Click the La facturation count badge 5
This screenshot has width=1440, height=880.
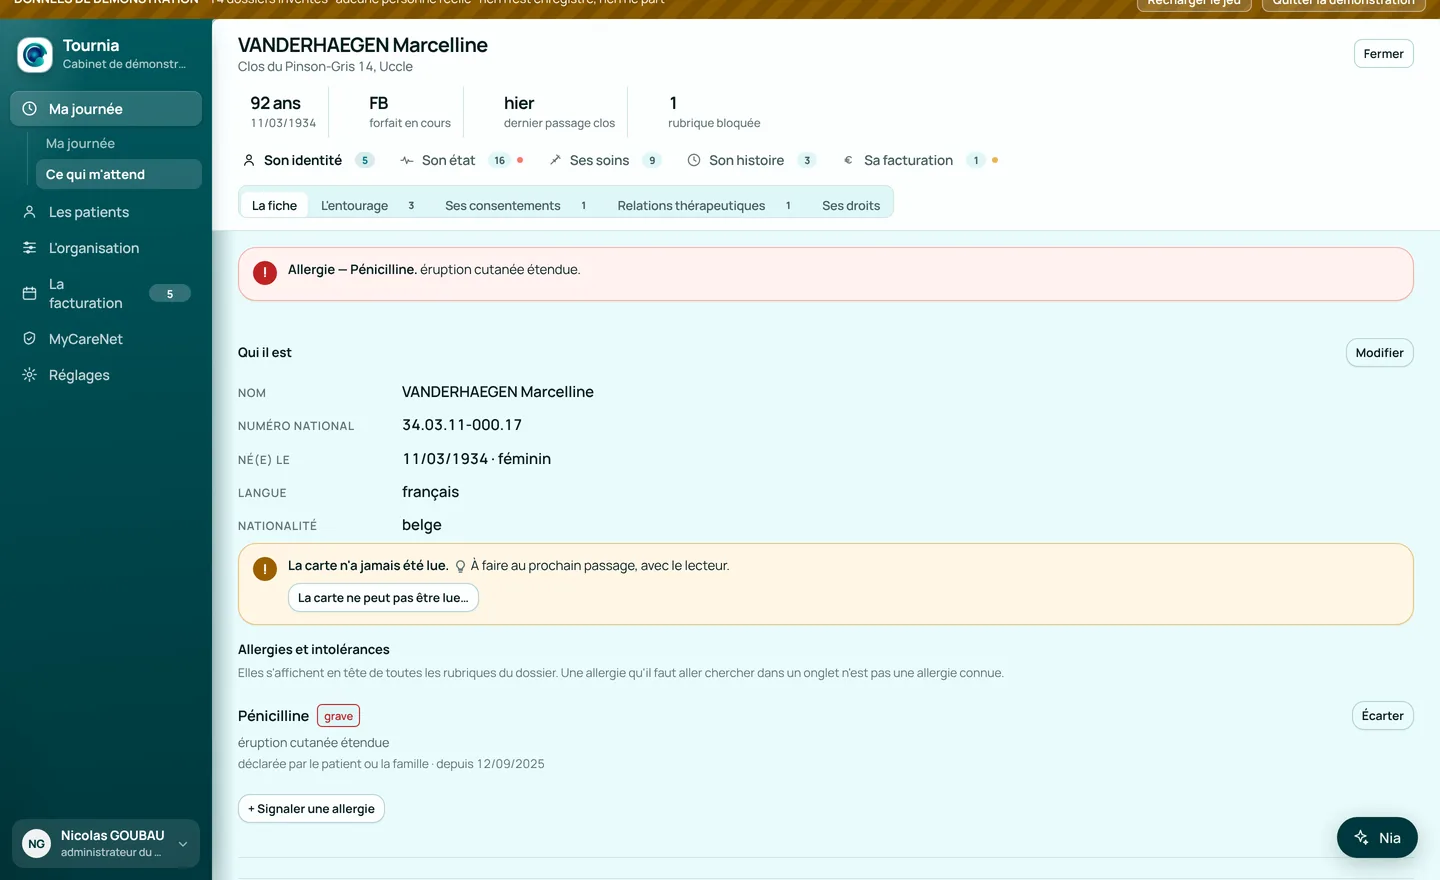pyautogui.click(x=170, y=293)
